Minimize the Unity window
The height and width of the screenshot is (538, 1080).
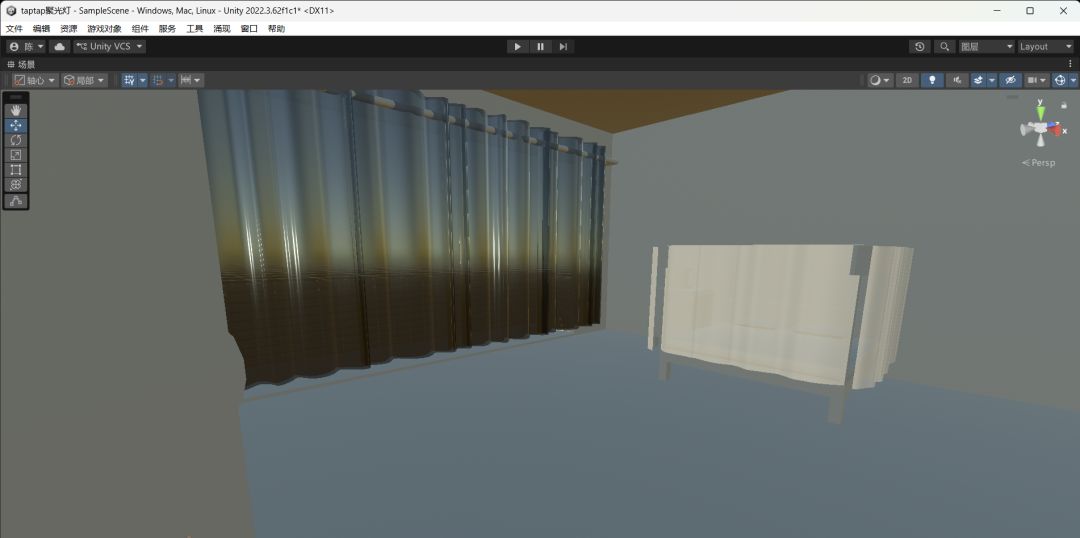pyautogui.click(x=998, y=10)
